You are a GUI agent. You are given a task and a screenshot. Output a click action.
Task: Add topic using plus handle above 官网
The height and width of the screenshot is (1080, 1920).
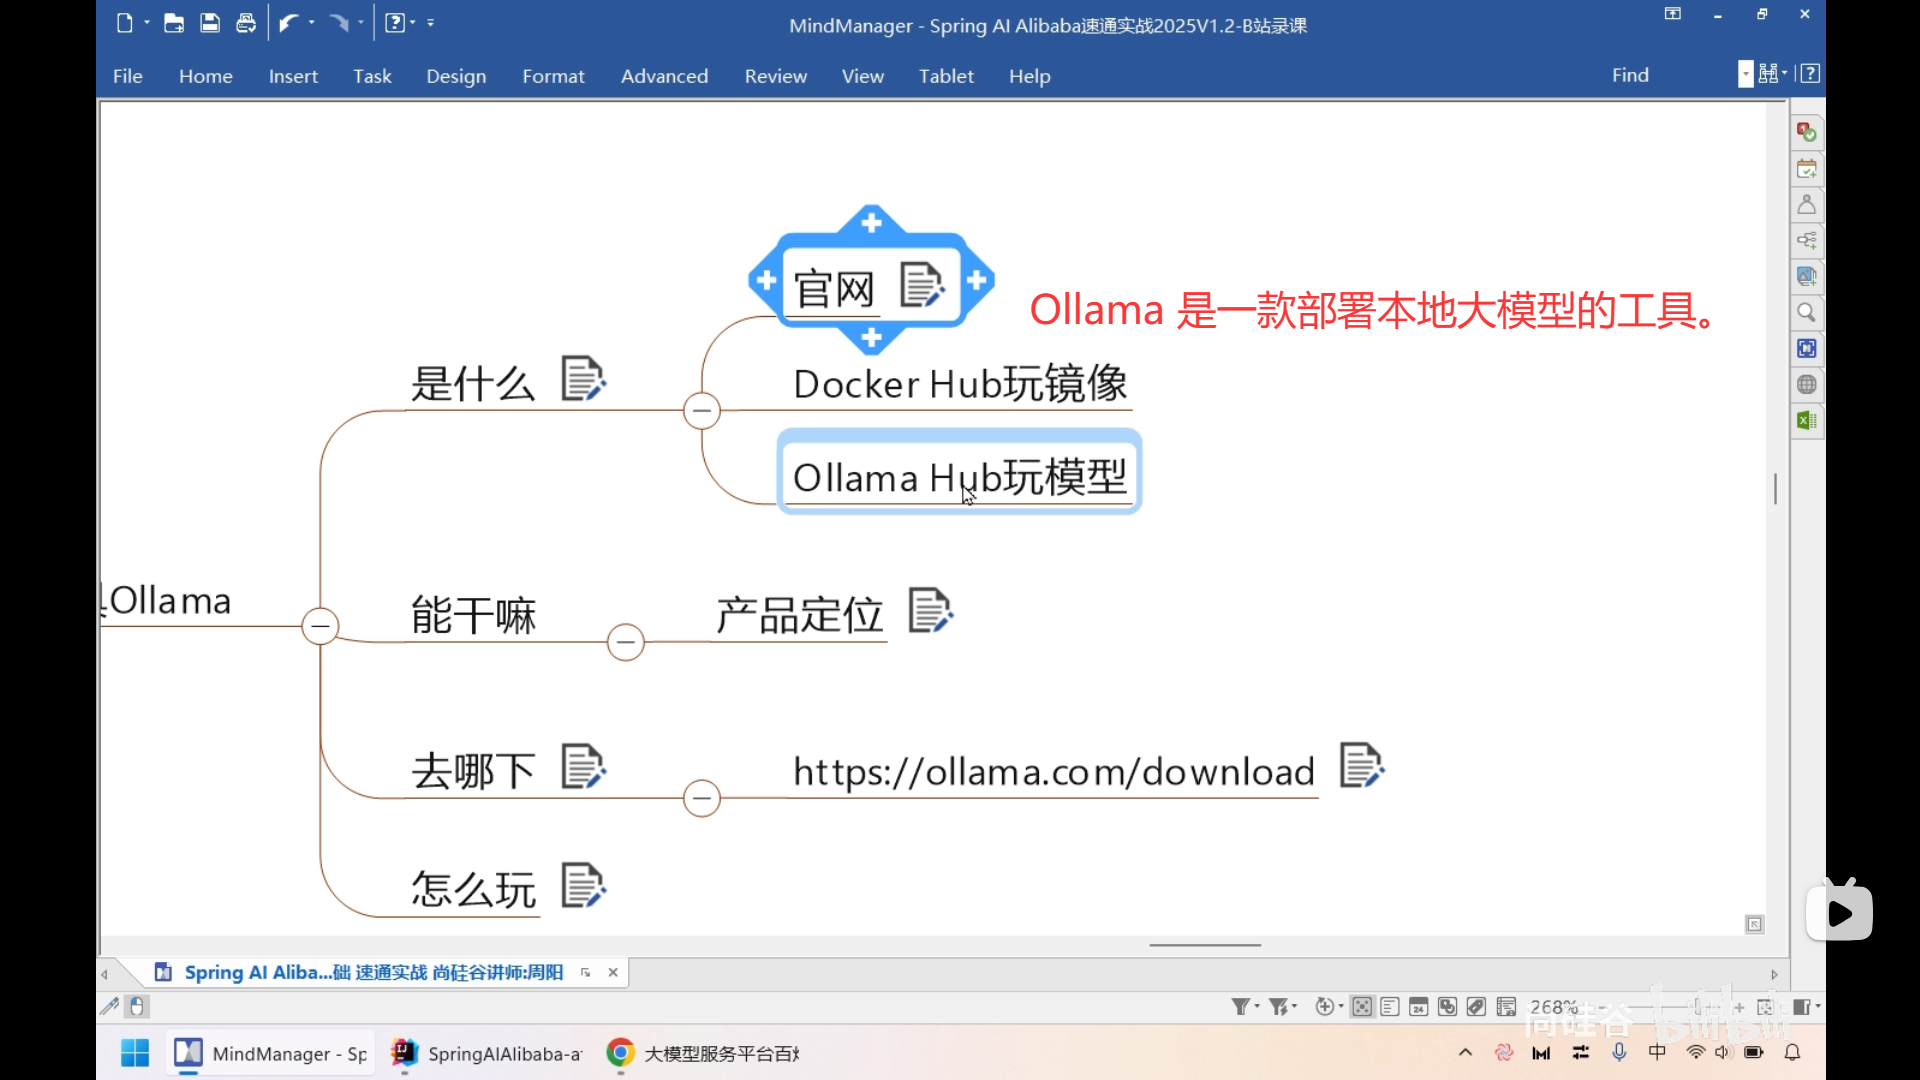tap(872, 222)
